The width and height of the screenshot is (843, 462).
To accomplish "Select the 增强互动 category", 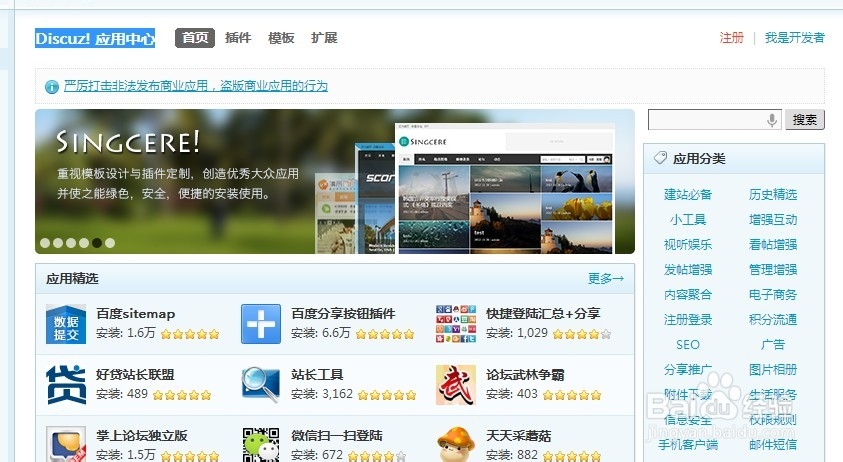I will pyautogui.click(x=773, y=219).
